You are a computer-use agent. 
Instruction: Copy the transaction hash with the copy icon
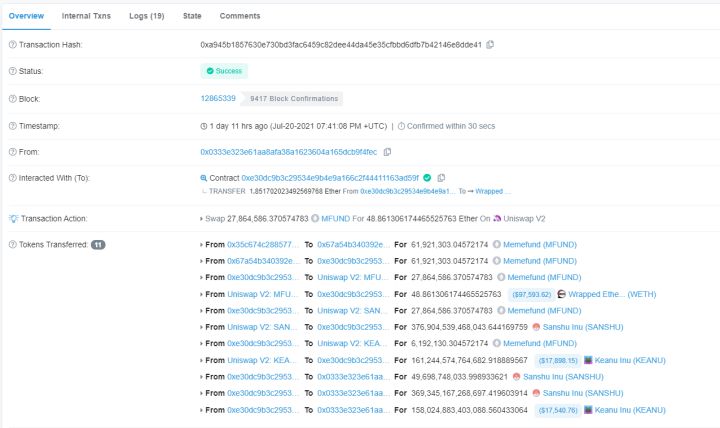(x=490, y=45)
